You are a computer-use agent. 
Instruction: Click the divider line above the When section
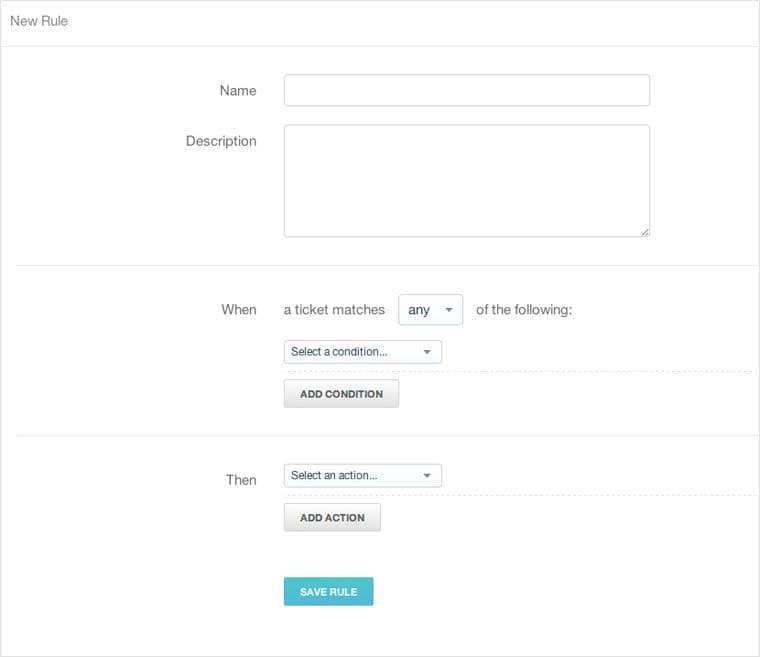[380, 265]
